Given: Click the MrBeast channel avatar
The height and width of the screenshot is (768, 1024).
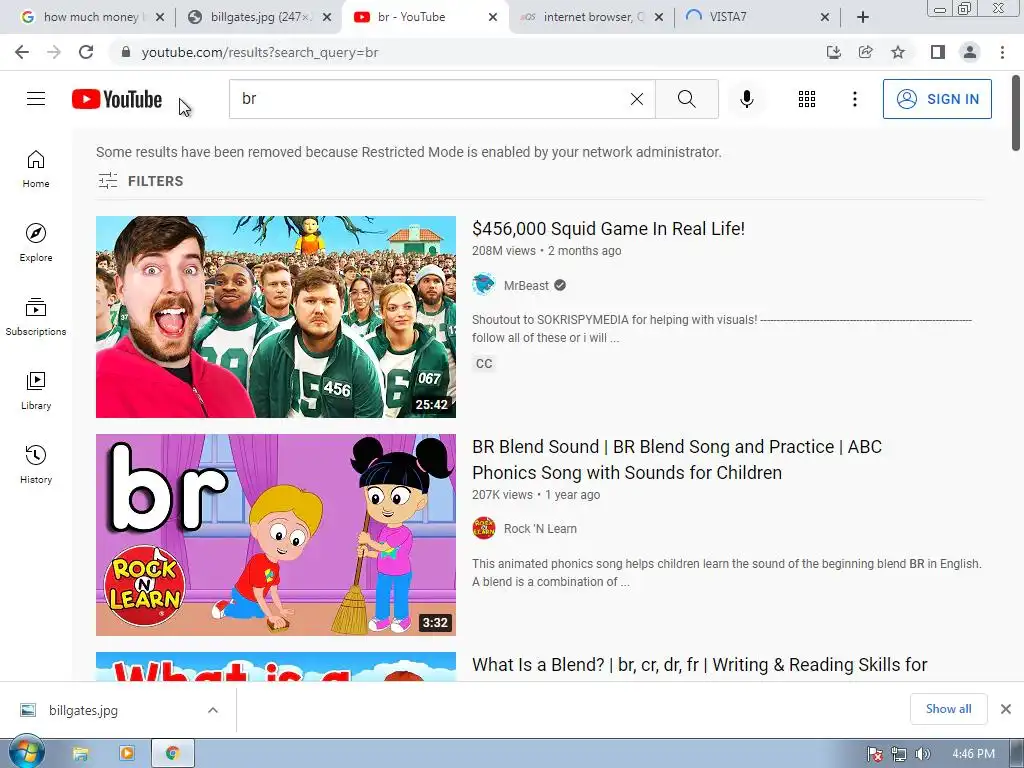Looking at the screenshot, I should point(484,285).
